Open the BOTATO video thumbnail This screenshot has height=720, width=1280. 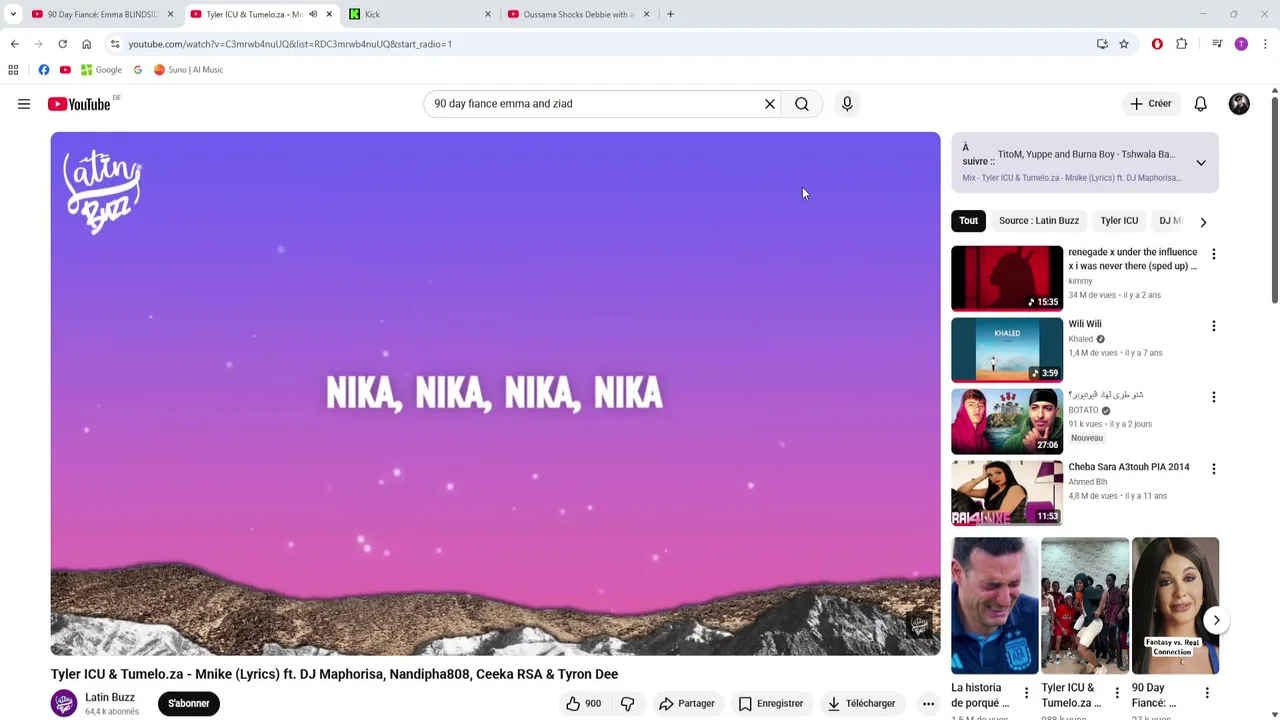1007,421
